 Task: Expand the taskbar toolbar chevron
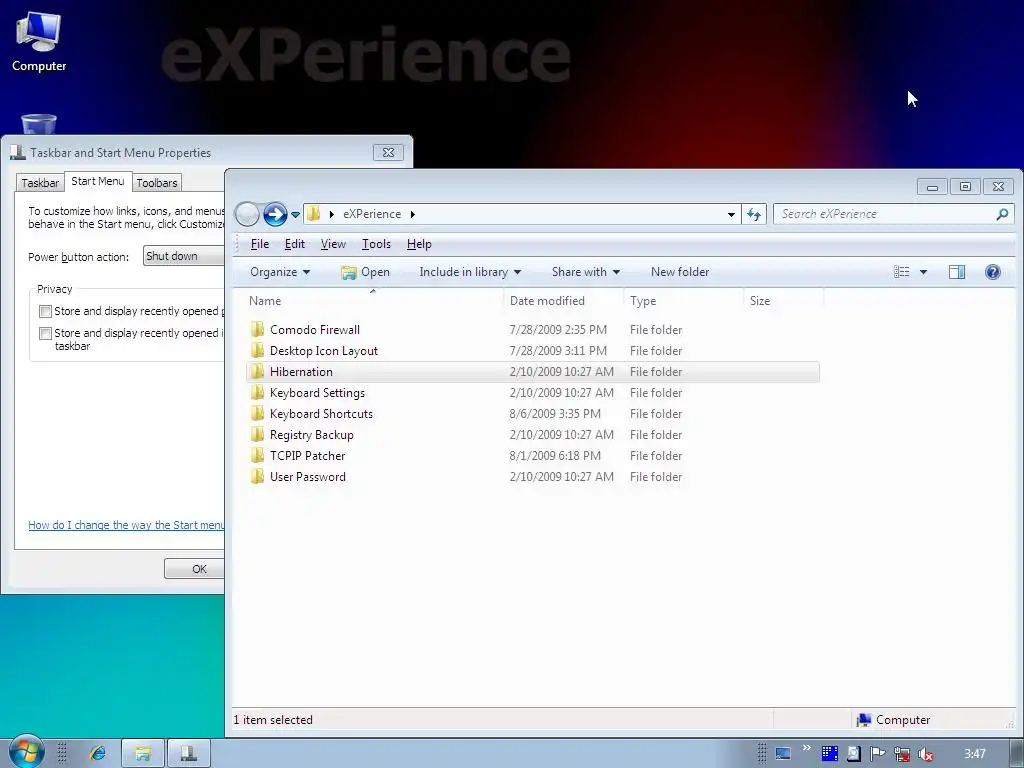click(x=807, y=748)
